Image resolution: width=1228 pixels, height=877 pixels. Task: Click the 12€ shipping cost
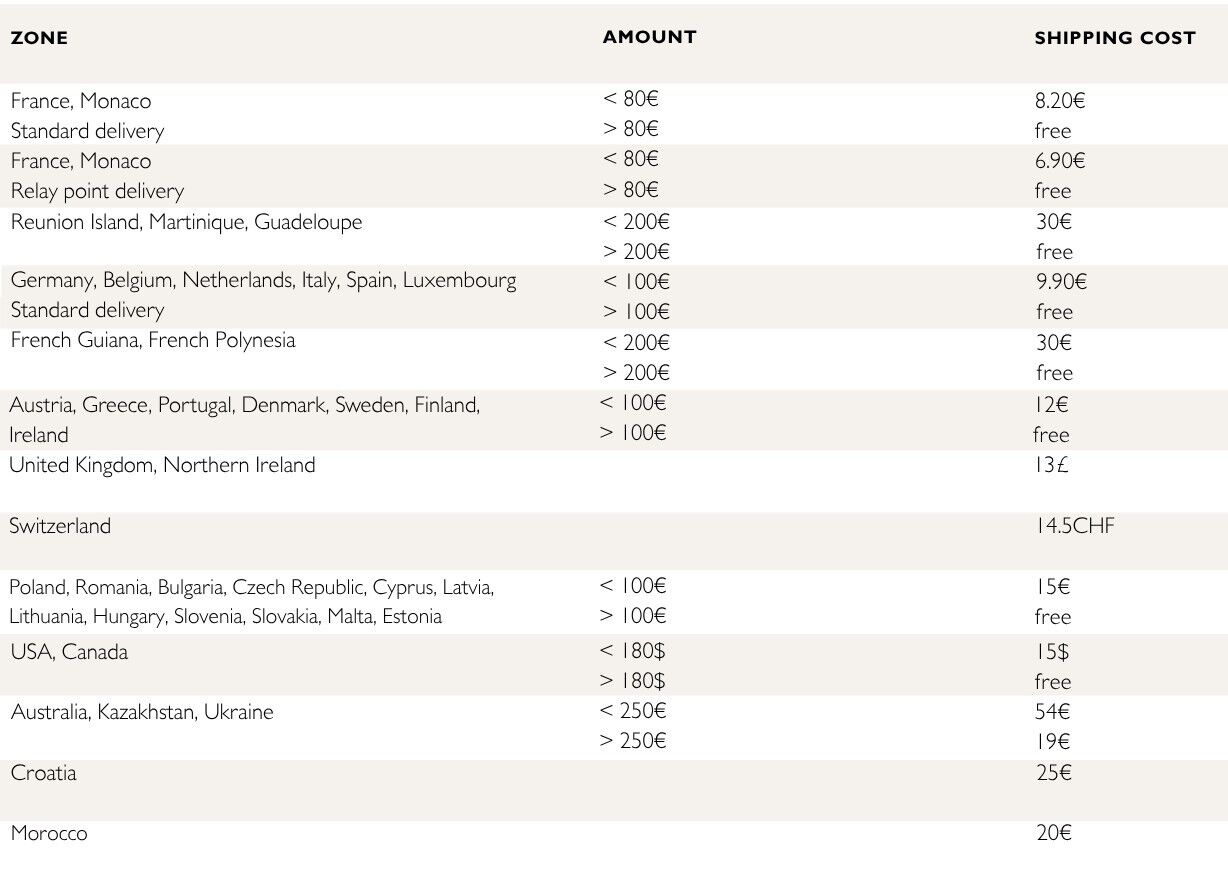coord(1052,405)
